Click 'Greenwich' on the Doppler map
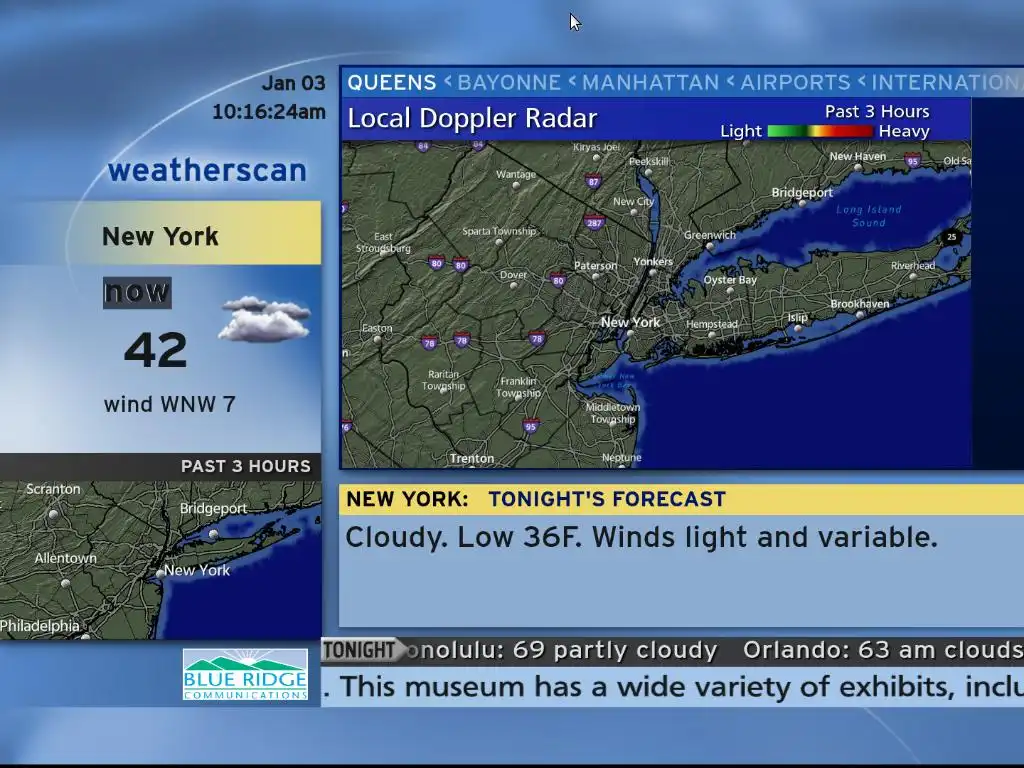Screen dimensions: 1024x768 pyautogui.click(x=710, y=235)
